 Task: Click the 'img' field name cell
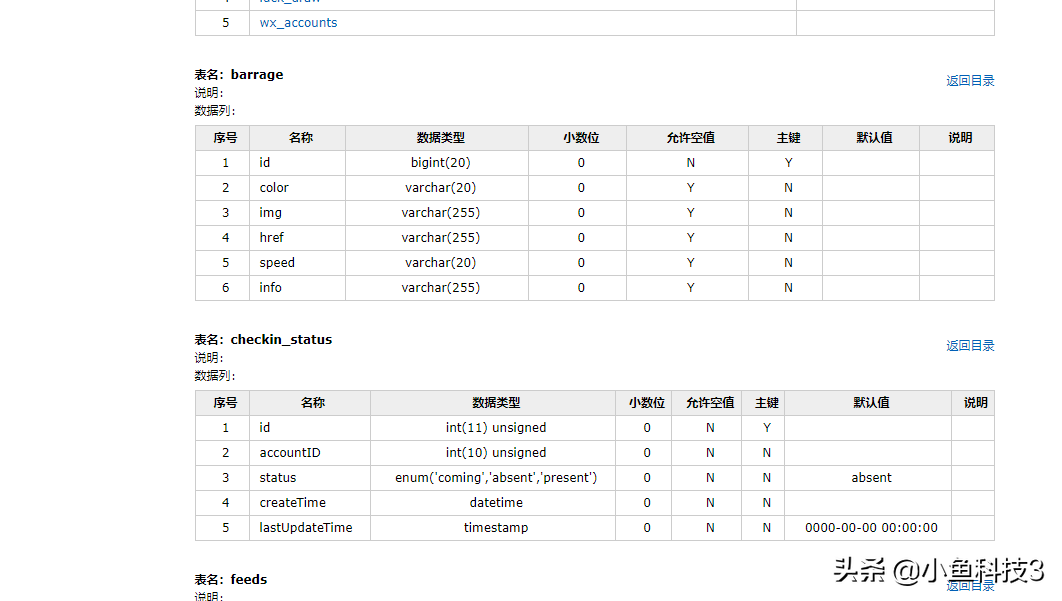tap(297, 213)
